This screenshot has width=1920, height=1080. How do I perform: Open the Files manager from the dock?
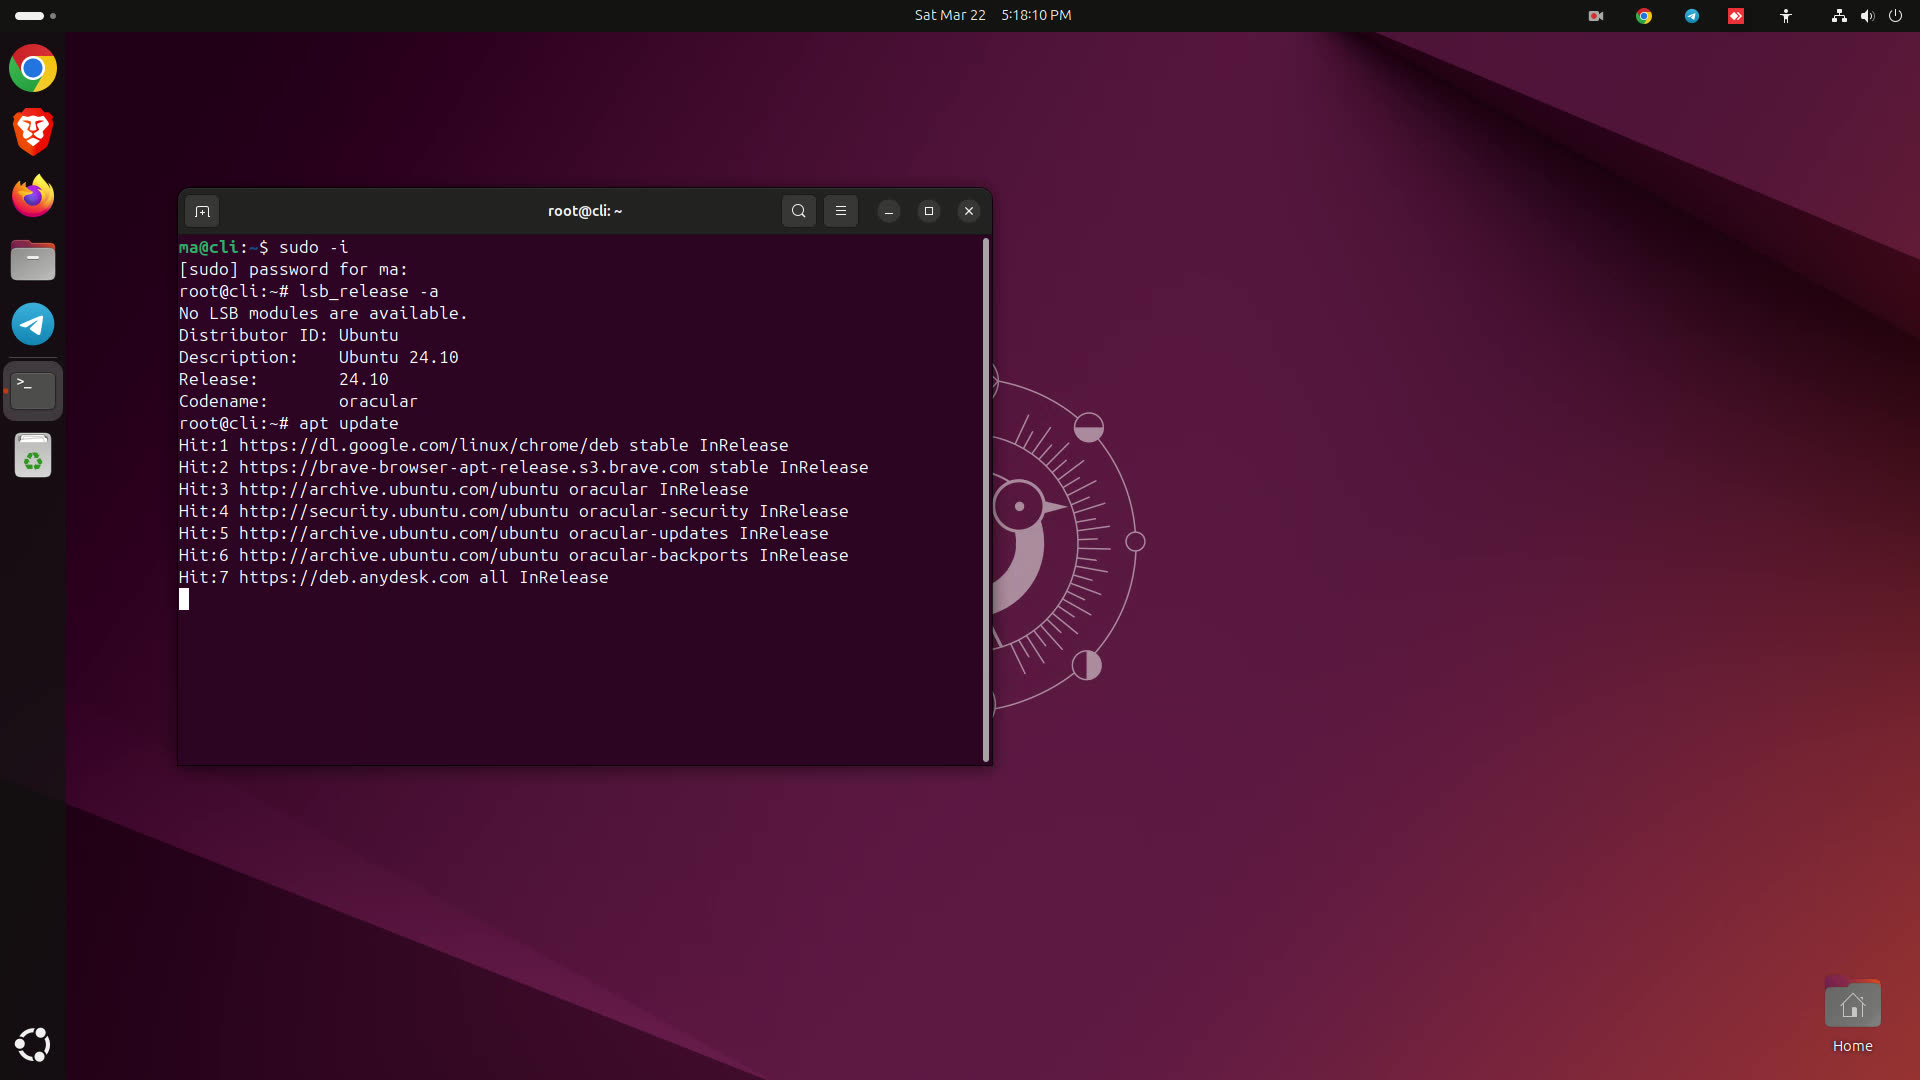click(32, 260)
